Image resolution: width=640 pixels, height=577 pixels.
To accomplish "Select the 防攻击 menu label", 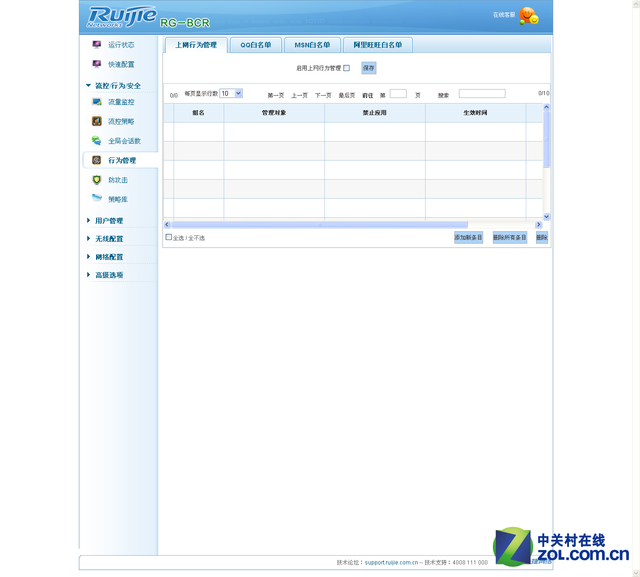I will tap(118, 180).
